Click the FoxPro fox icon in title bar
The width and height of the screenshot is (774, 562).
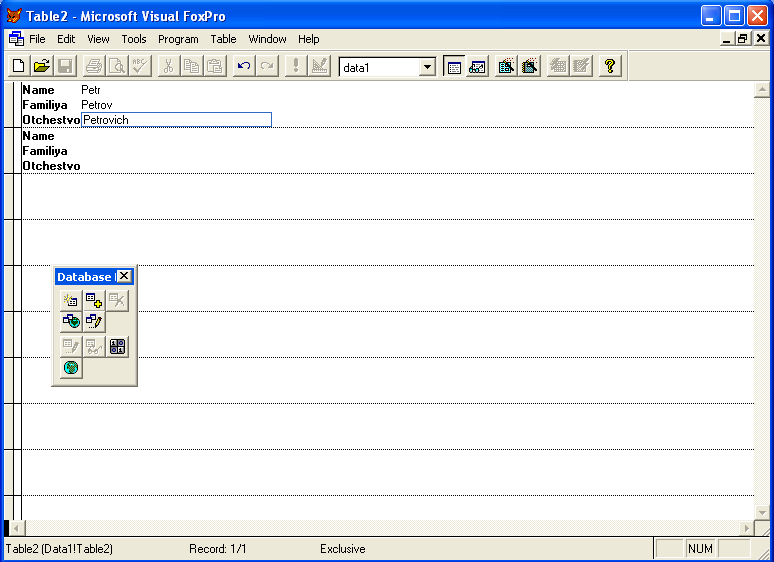coord(14,16)
